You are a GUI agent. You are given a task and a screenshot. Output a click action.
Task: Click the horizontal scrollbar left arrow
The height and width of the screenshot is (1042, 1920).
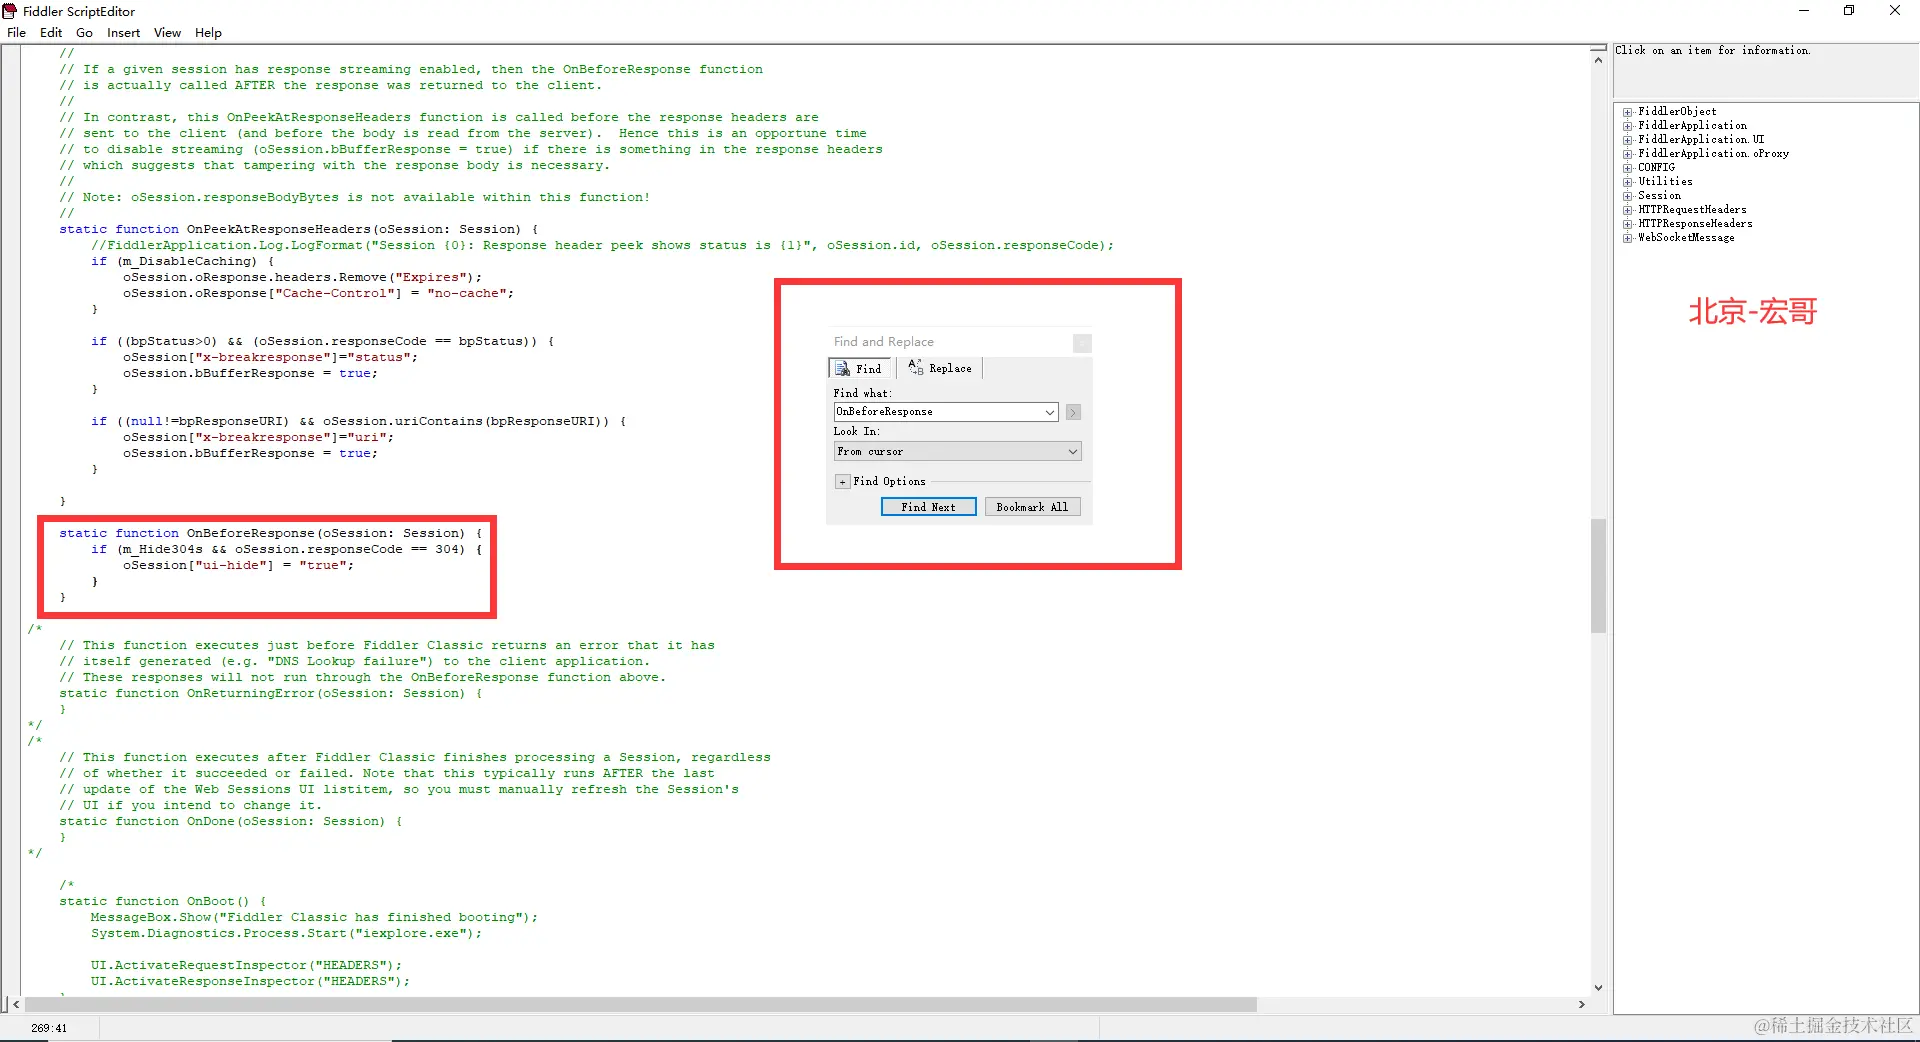[x=16, y=1004]
